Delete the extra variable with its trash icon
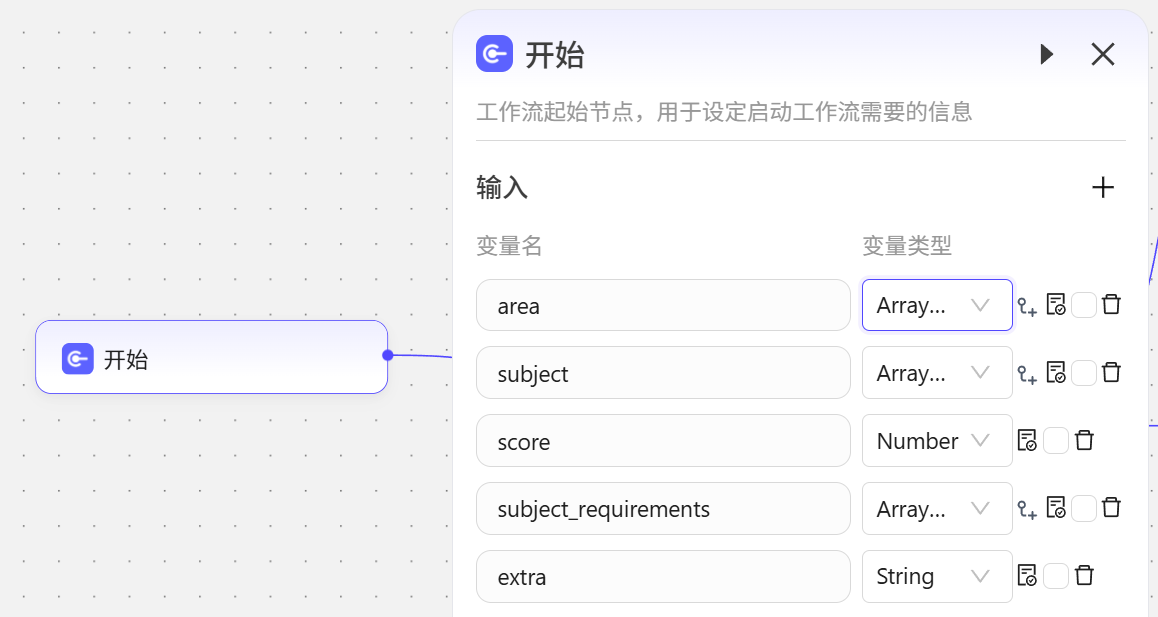The width and height of the screenshot is (1158, 617). [x=1083, y=576]
